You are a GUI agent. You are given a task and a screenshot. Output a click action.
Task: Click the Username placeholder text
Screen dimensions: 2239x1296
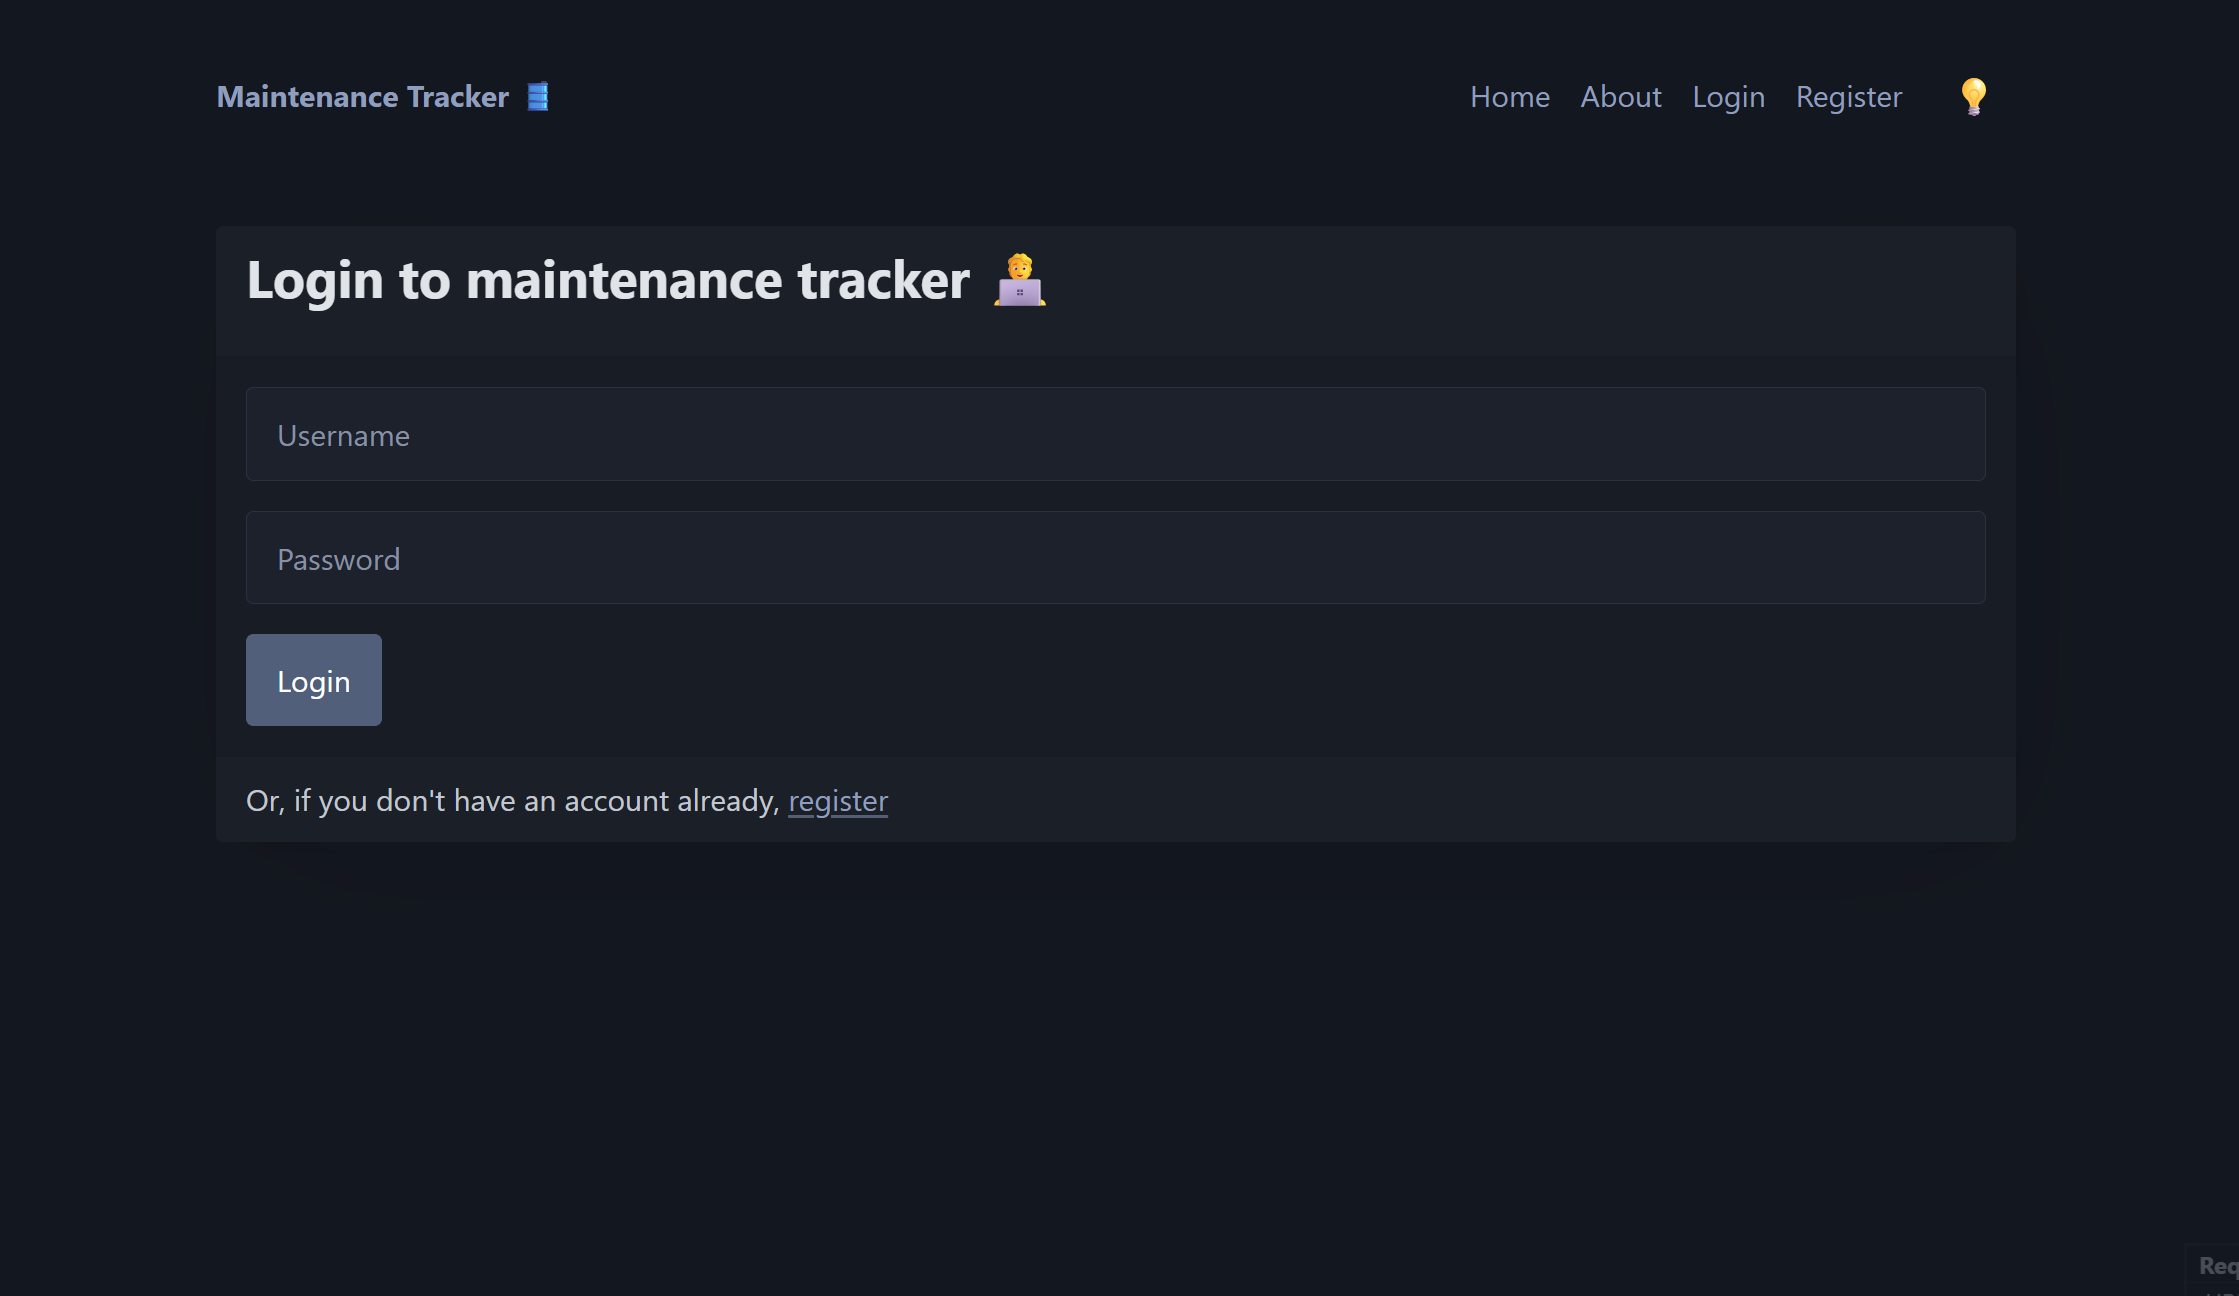click(x=343, y=436)
